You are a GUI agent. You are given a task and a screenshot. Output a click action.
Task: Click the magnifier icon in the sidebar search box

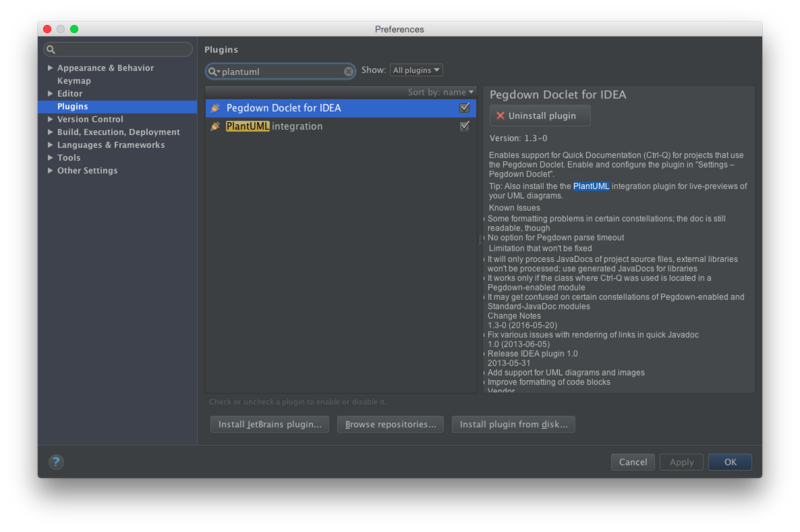point(51,49)
